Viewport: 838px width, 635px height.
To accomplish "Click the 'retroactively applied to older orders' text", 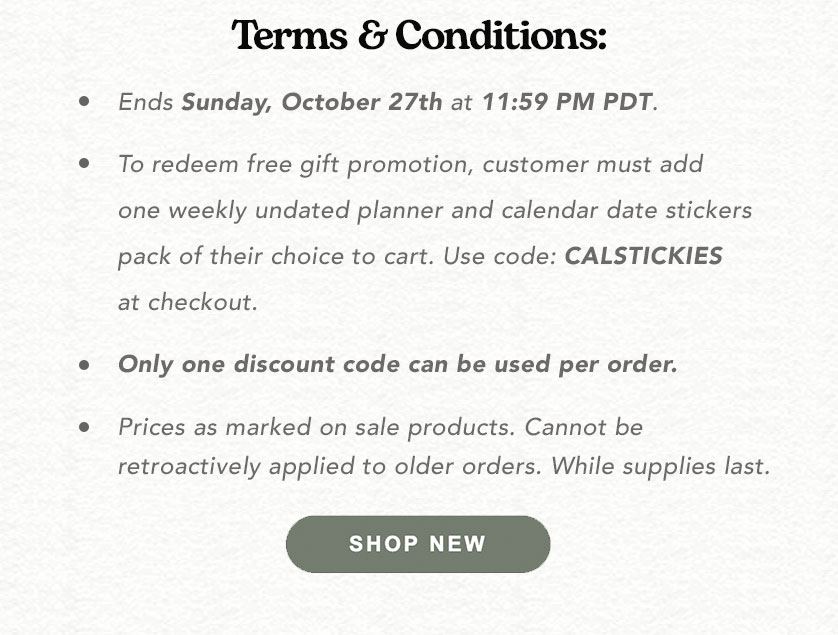I will tap(330, 467).
